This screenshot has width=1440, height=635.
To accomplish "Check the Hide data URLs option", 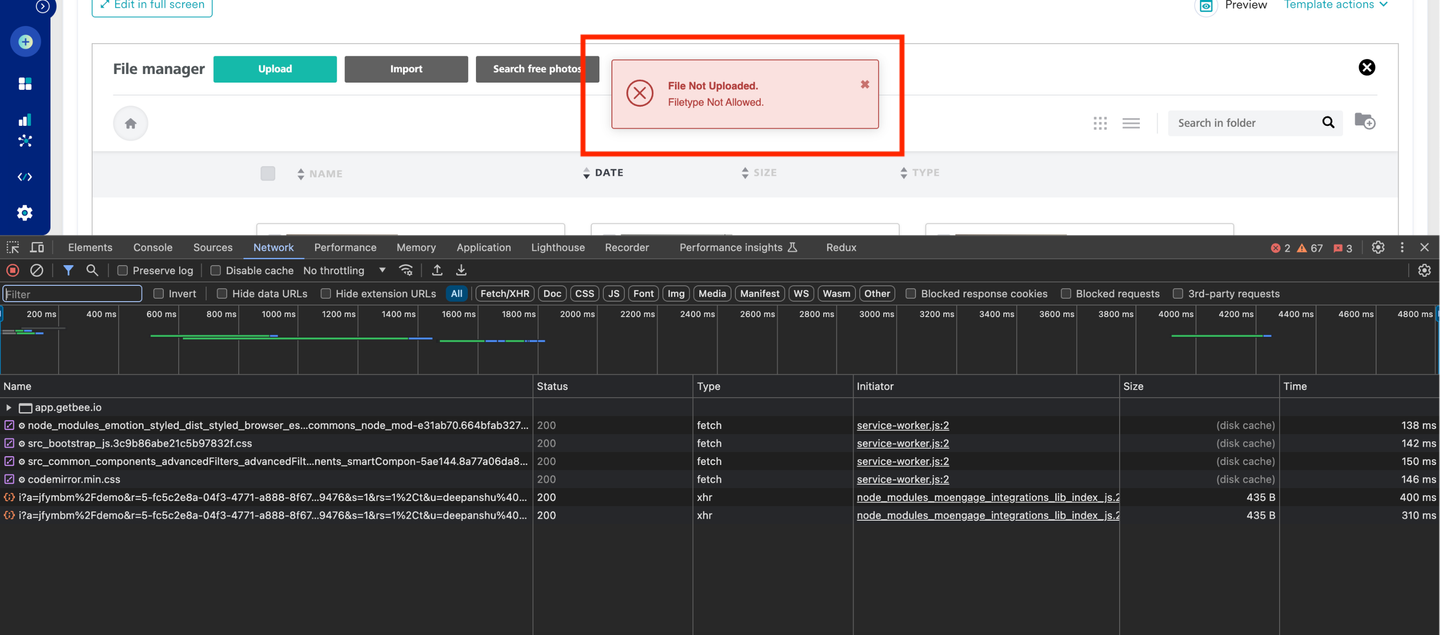I will (x=222, y=294).
